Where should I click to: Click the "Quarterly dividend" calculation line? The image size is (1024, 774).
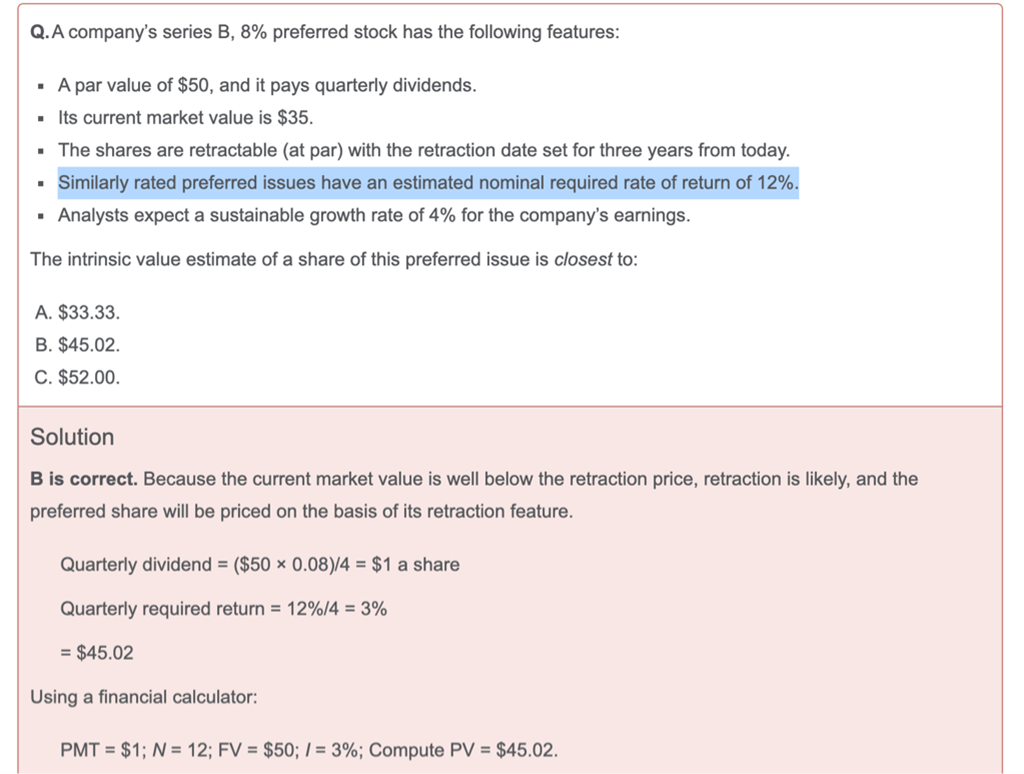coord(260,565)
